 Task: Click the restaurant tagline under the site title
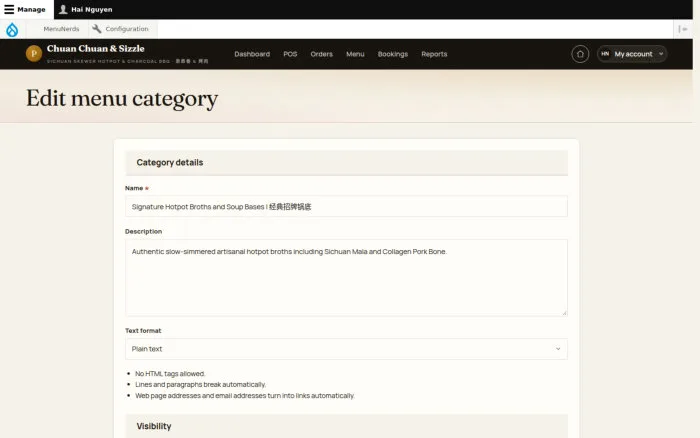tap(127, 61)
